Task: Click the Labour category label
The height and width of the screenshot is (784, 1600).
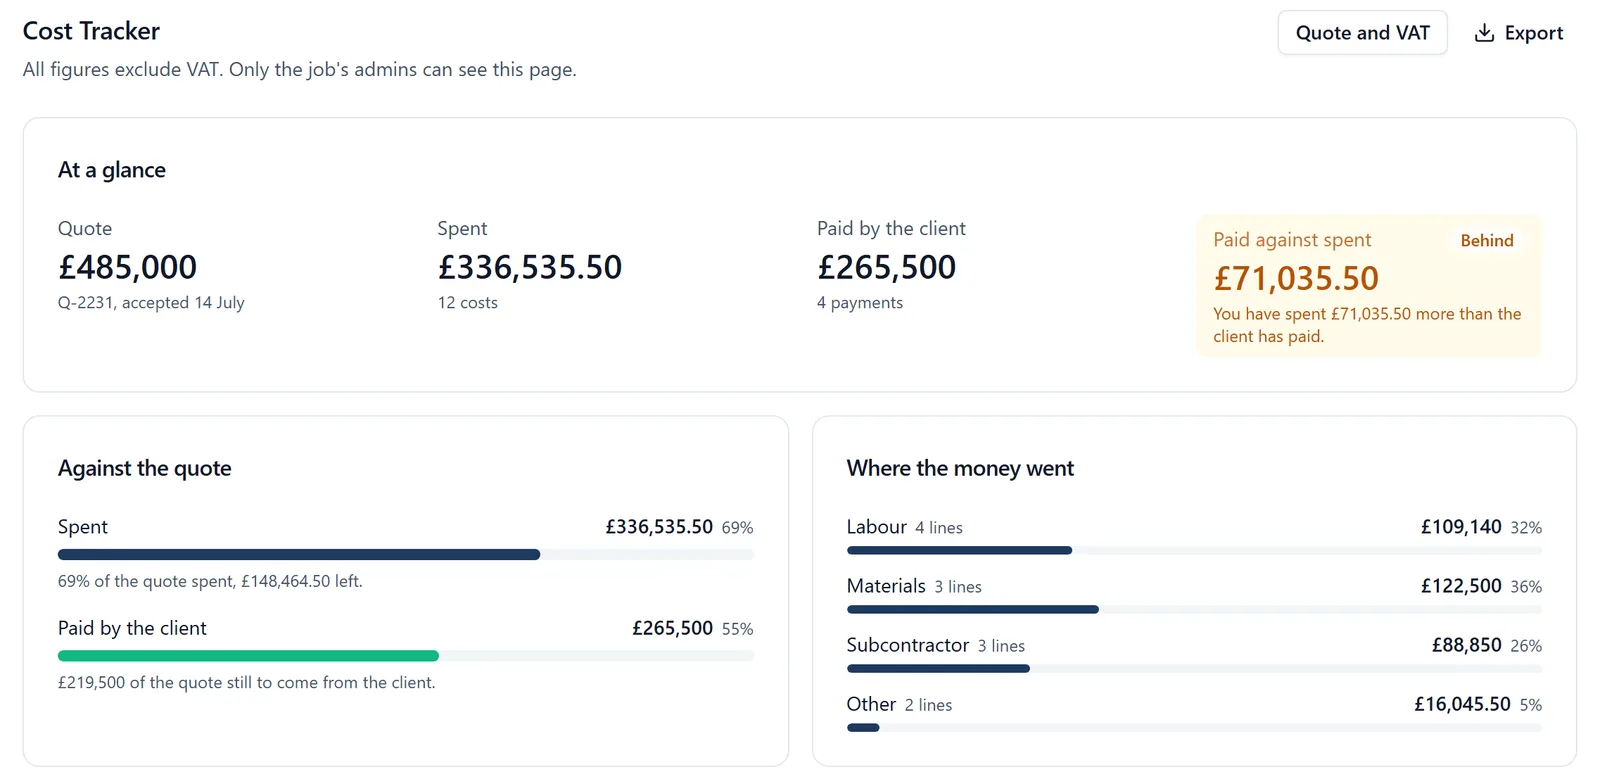Action: pos(877,527)
